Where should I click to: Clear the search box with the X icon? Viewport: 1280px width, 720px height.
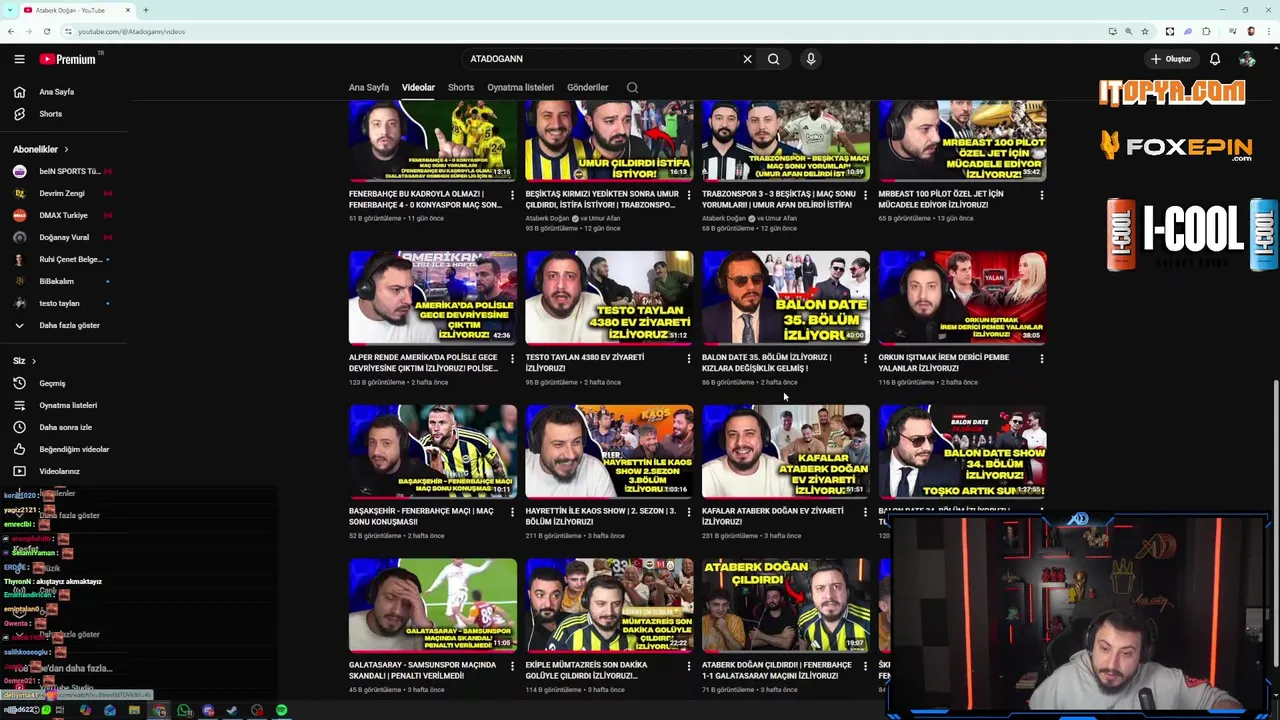point(747,59)
